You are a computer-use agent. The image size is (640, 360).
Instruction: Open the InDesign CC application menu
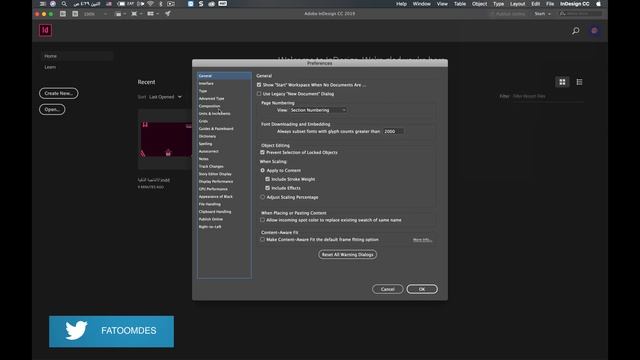(574, 4)
